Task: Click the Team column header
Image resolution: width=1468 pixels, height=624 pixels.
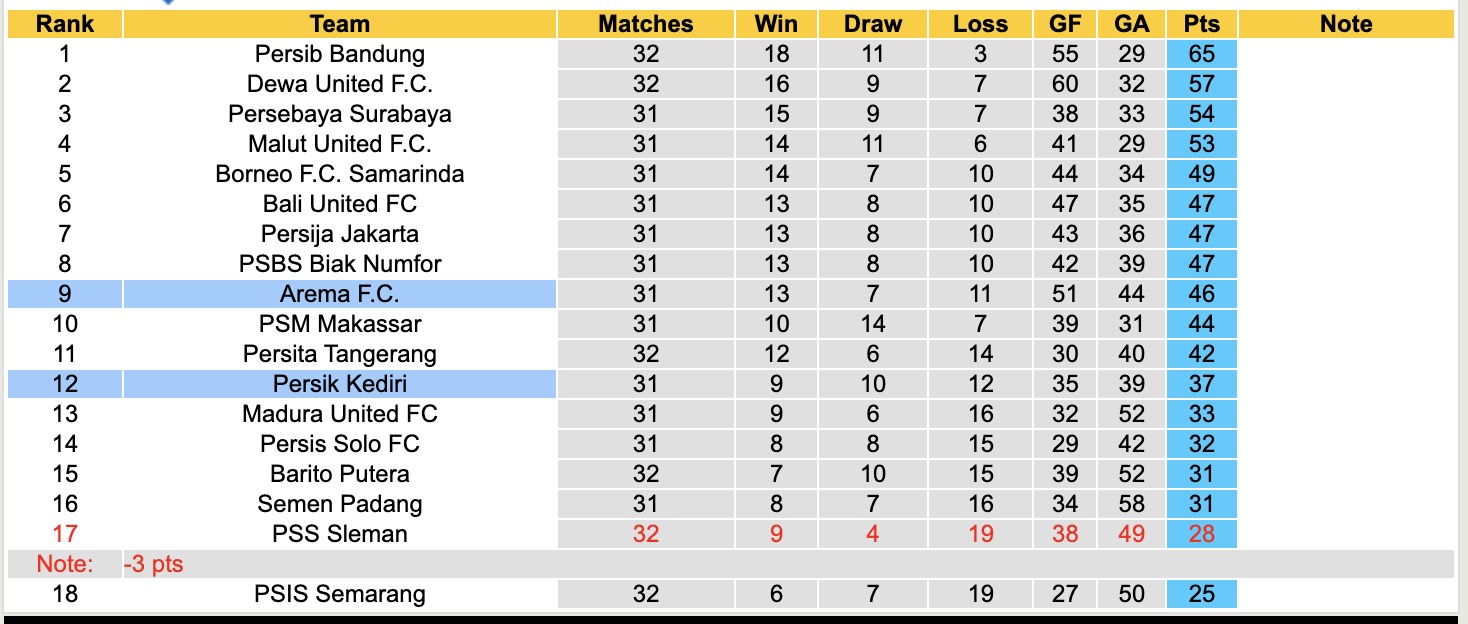Action: pos(340,24)
